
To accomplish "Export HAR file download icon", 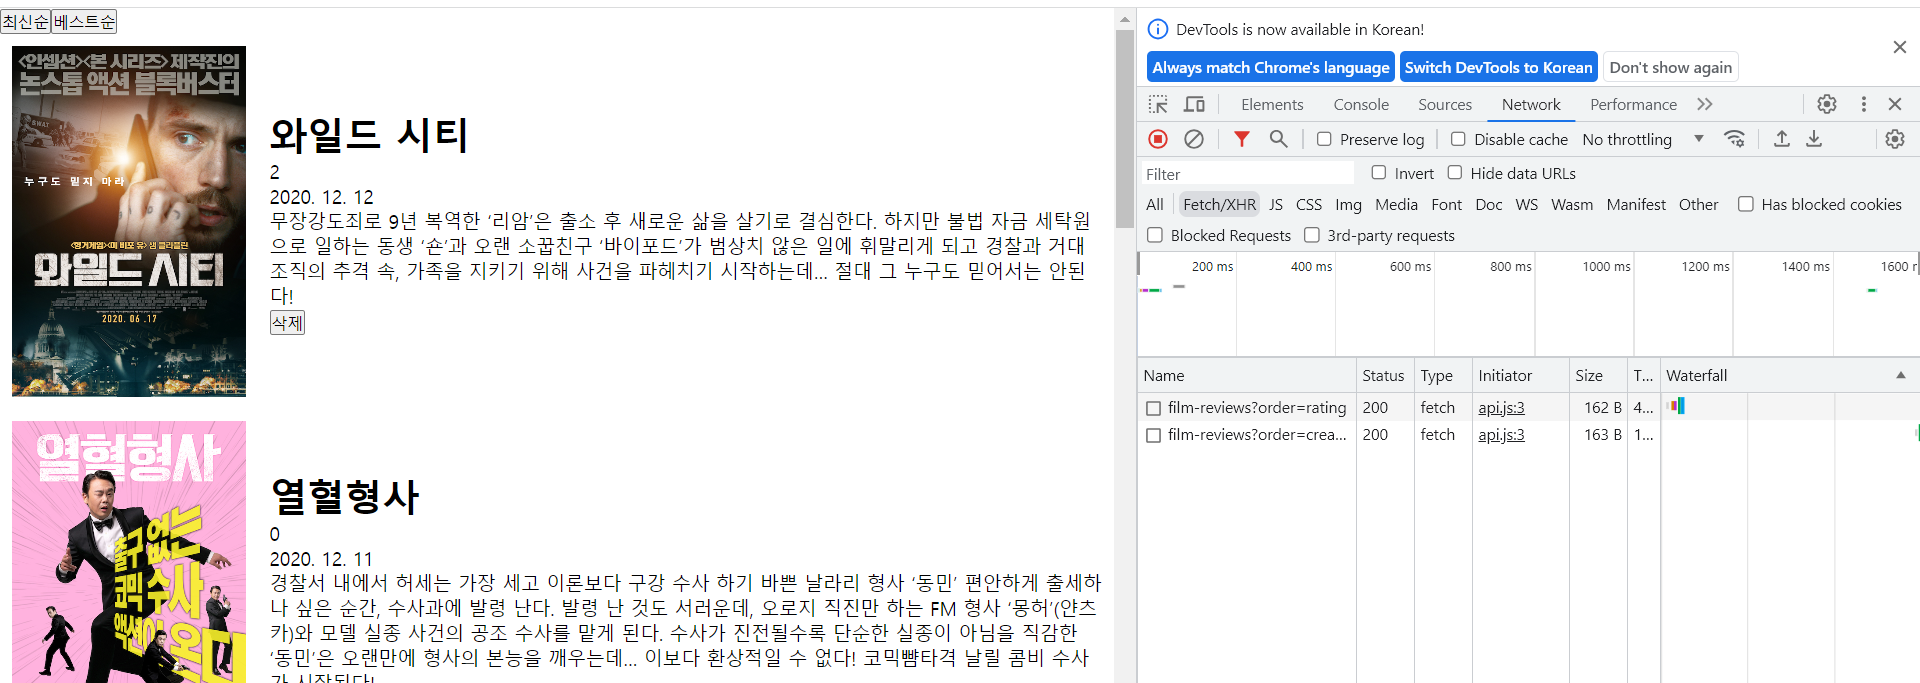I will pyautogui.click(x=1814, y=139).
